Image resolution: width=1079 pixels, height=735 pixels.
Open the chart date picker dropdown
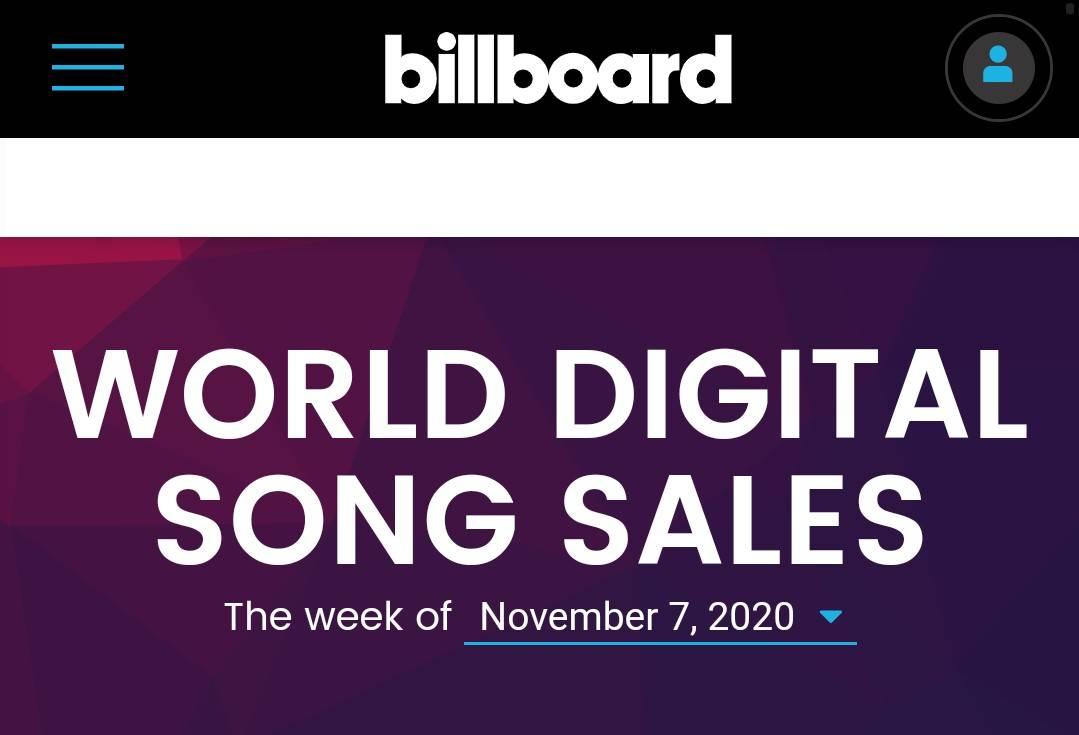[x=661, y=618]
